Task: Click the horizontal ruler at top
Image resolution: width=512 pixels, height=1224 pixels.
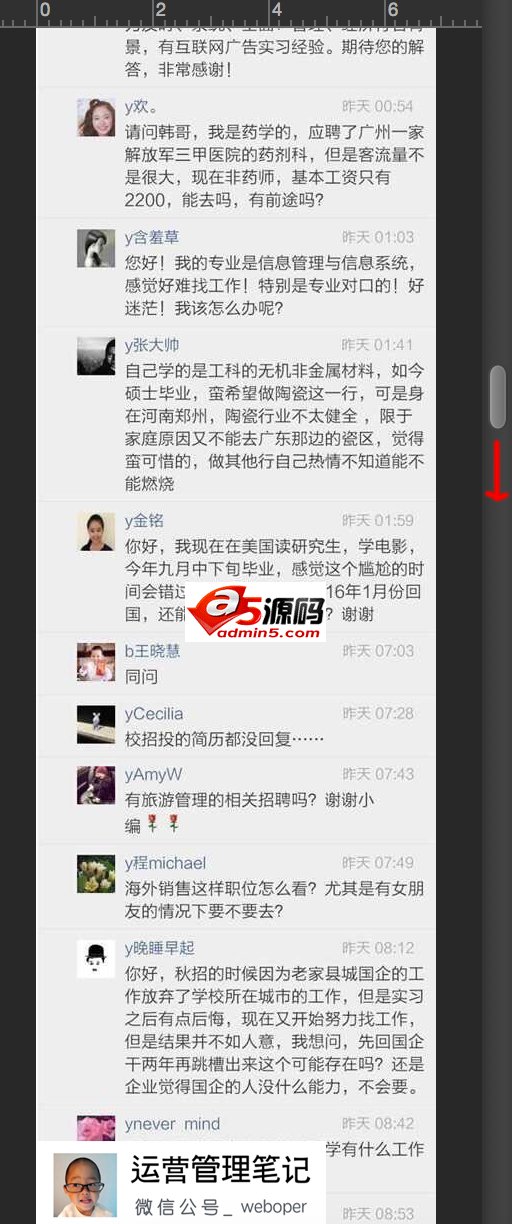Action: 256,12
